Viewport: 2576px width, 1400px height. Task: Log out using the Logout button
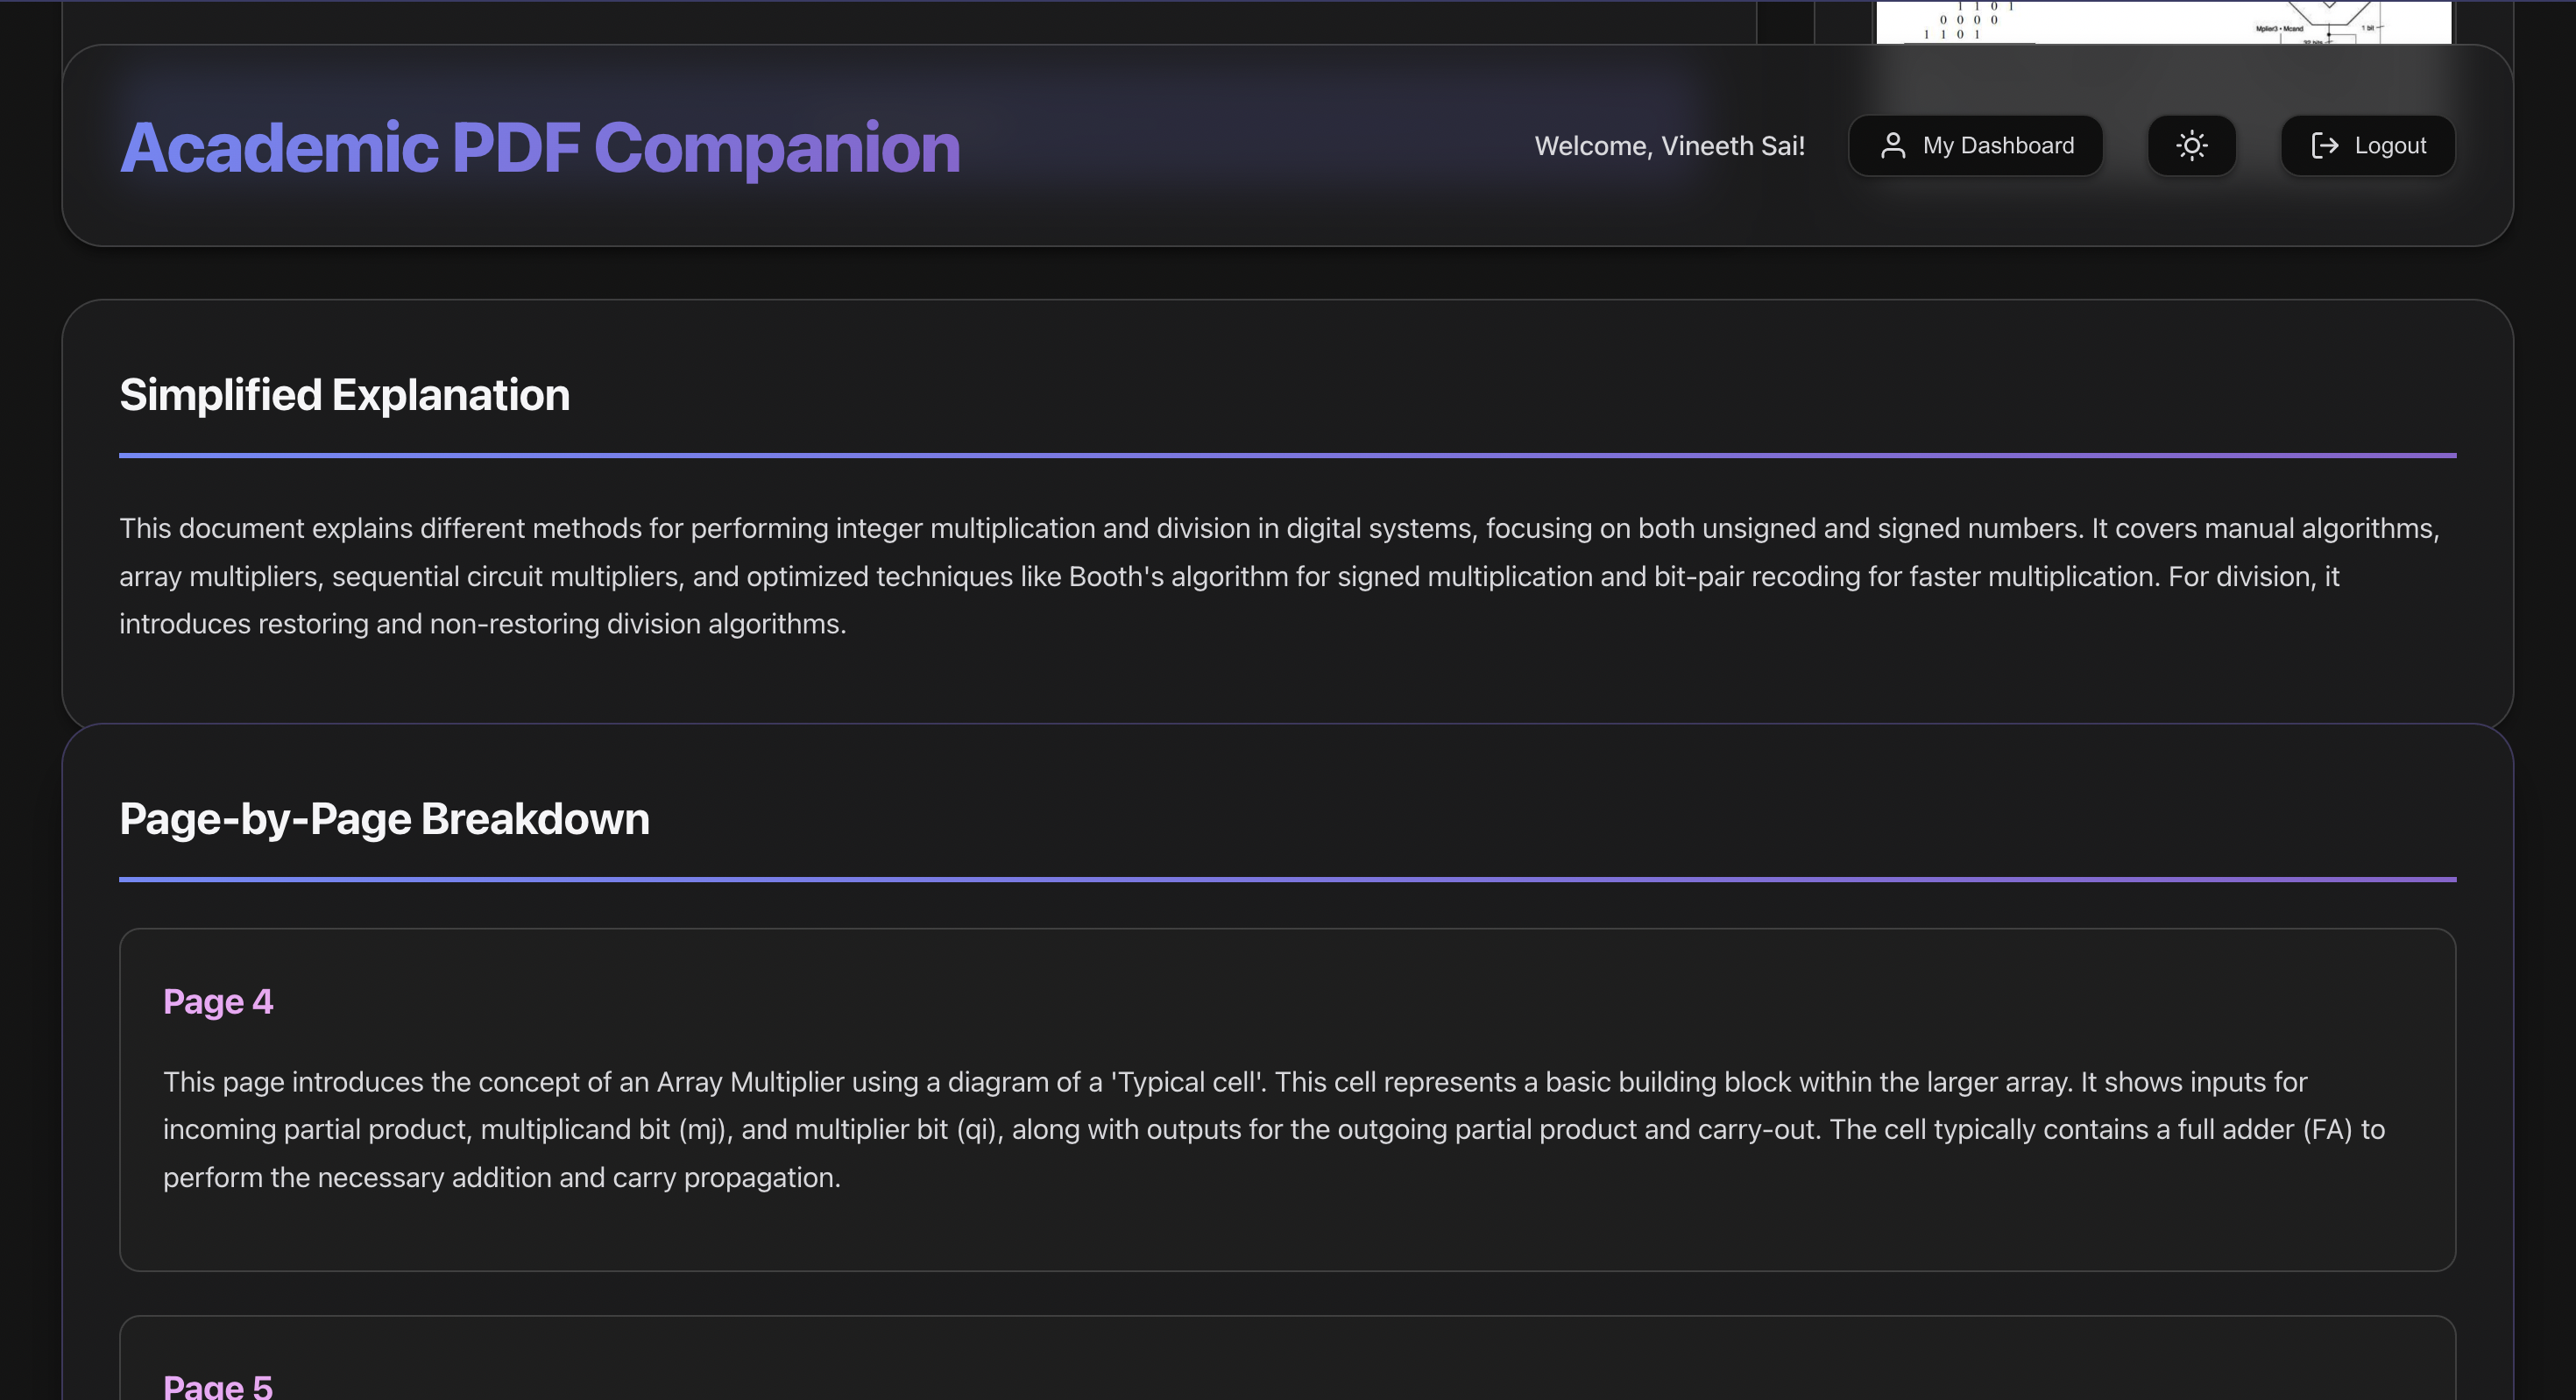[2367, 146]
